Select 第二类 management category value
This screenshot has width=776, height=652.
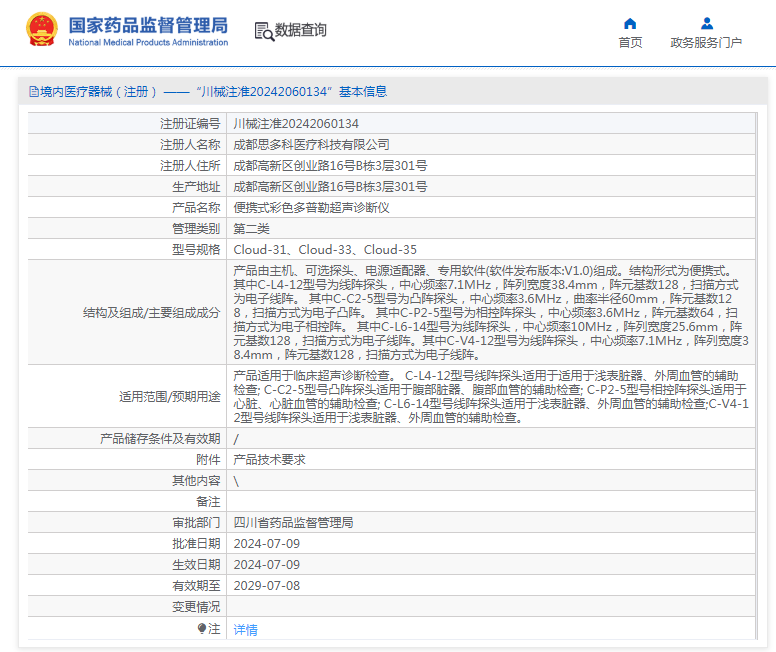(x=251, y=229)
